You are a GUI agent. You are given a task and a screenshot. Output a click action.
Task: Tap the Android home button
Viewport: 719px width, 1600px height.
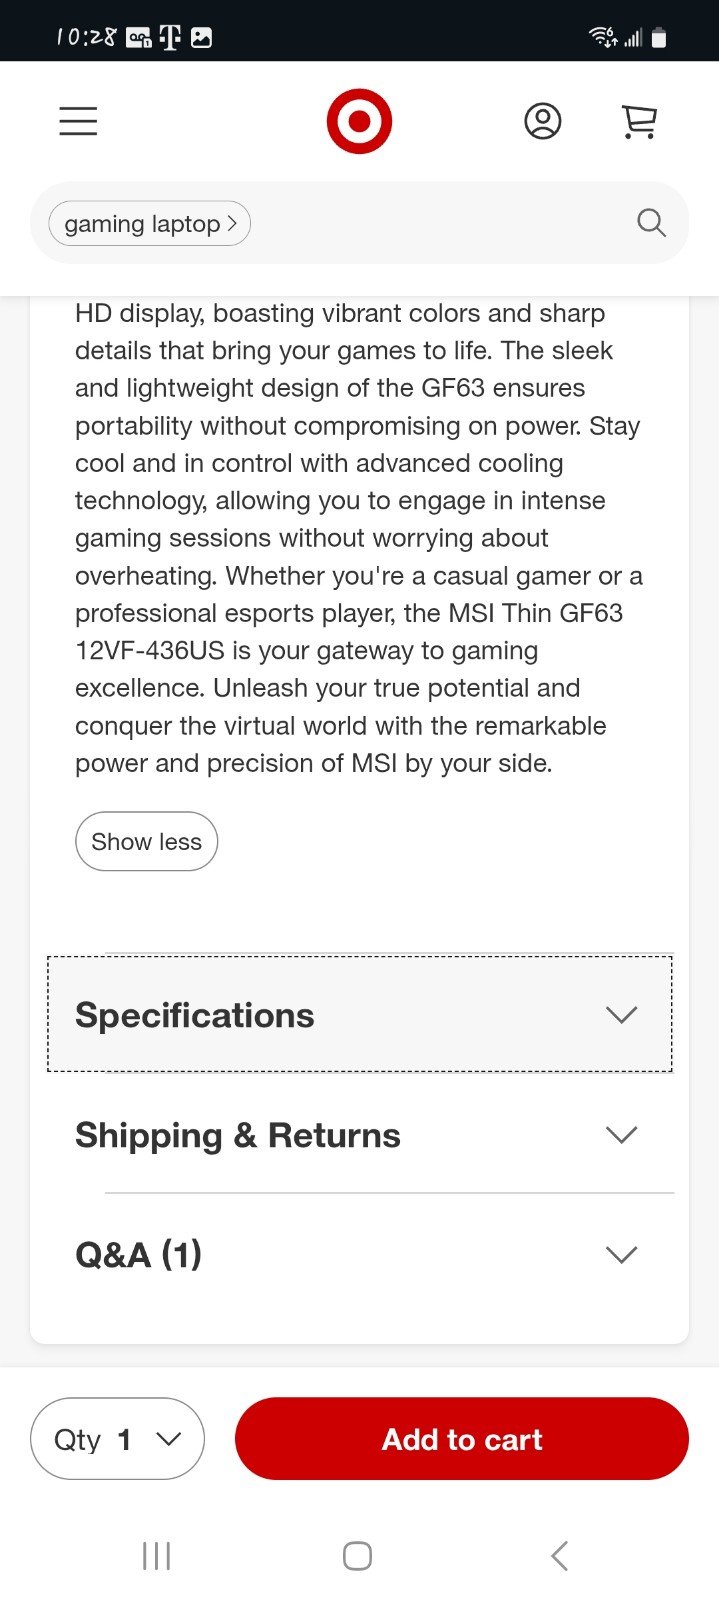(x=357, y=1555)
